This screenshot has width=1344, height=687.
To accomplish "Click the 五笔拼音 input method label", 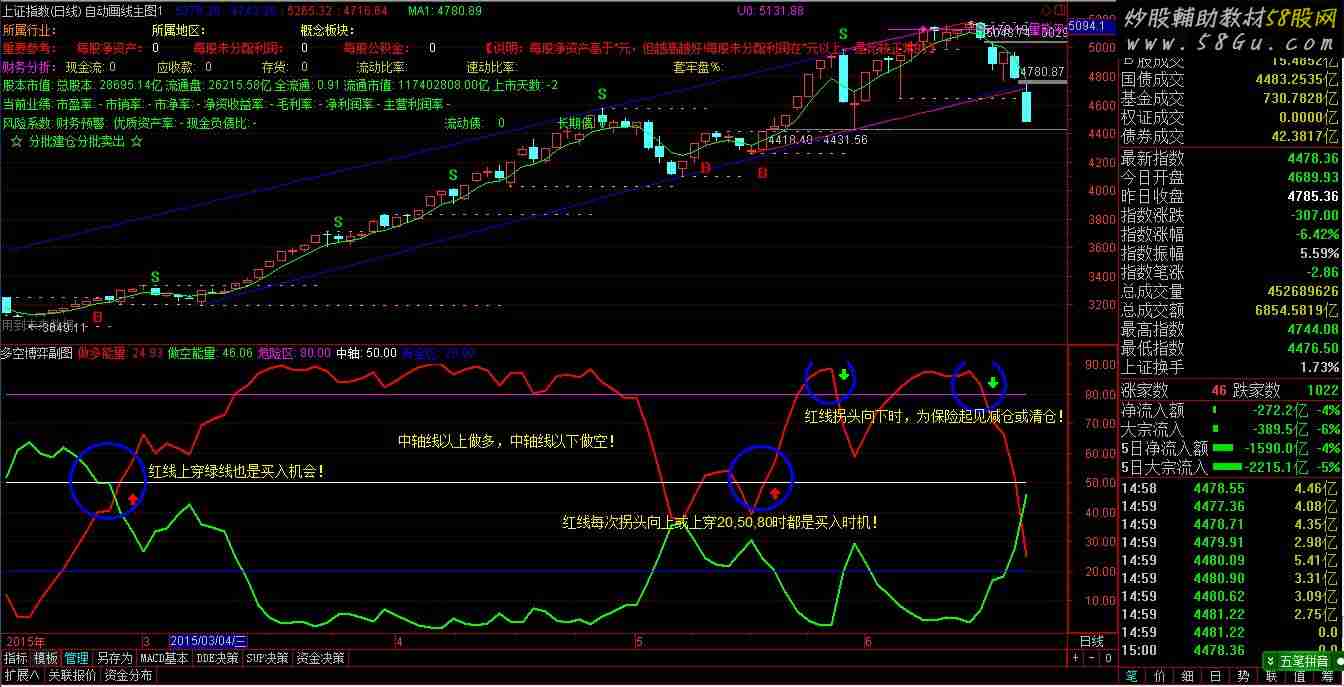I will pyautogui.click(x=1305, y=661).
